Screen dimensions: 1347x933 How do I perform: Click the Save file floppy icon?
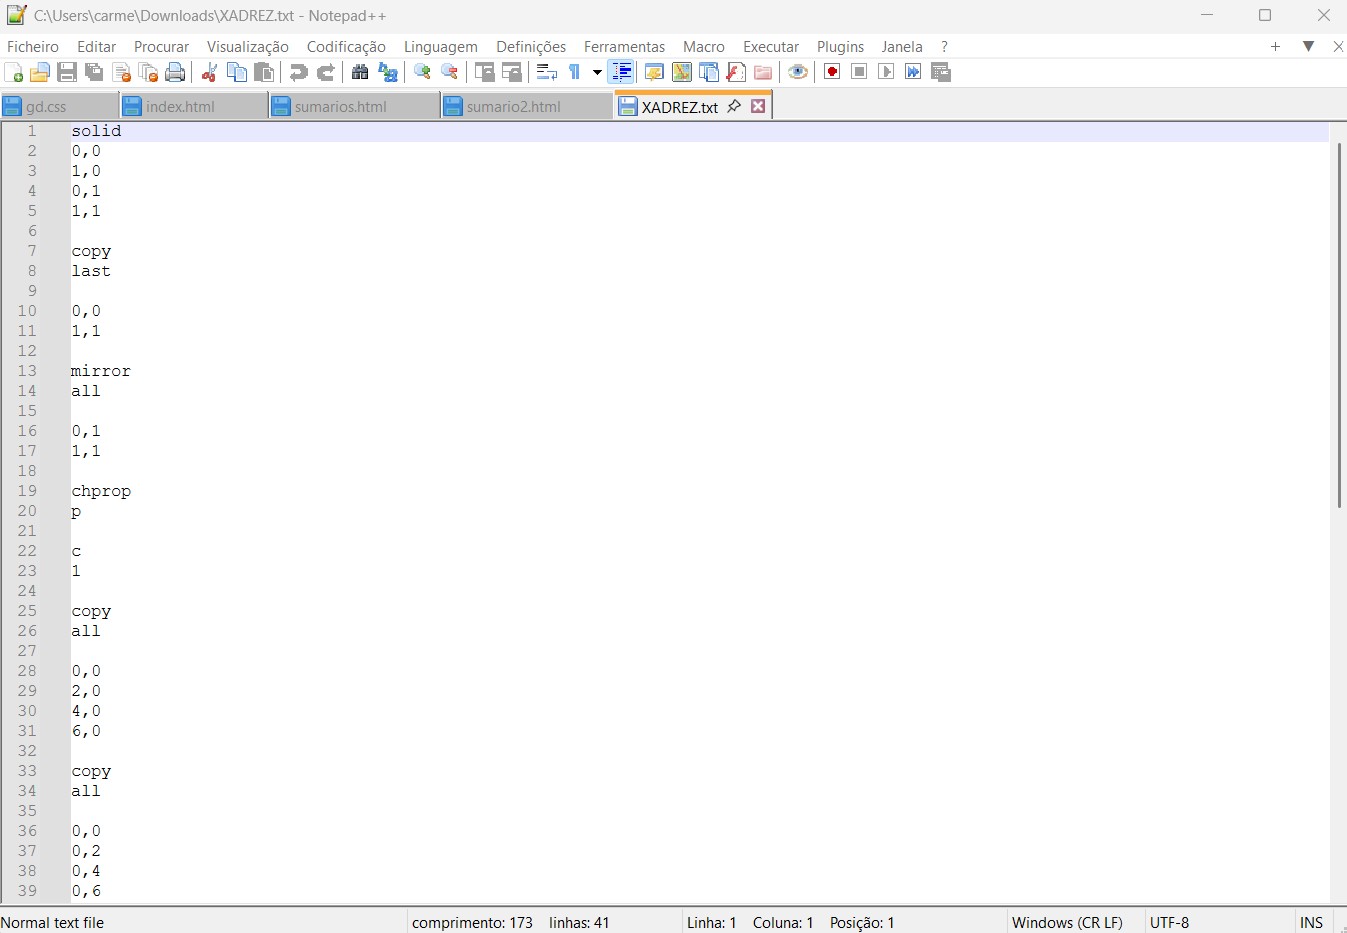pos(67,72)
